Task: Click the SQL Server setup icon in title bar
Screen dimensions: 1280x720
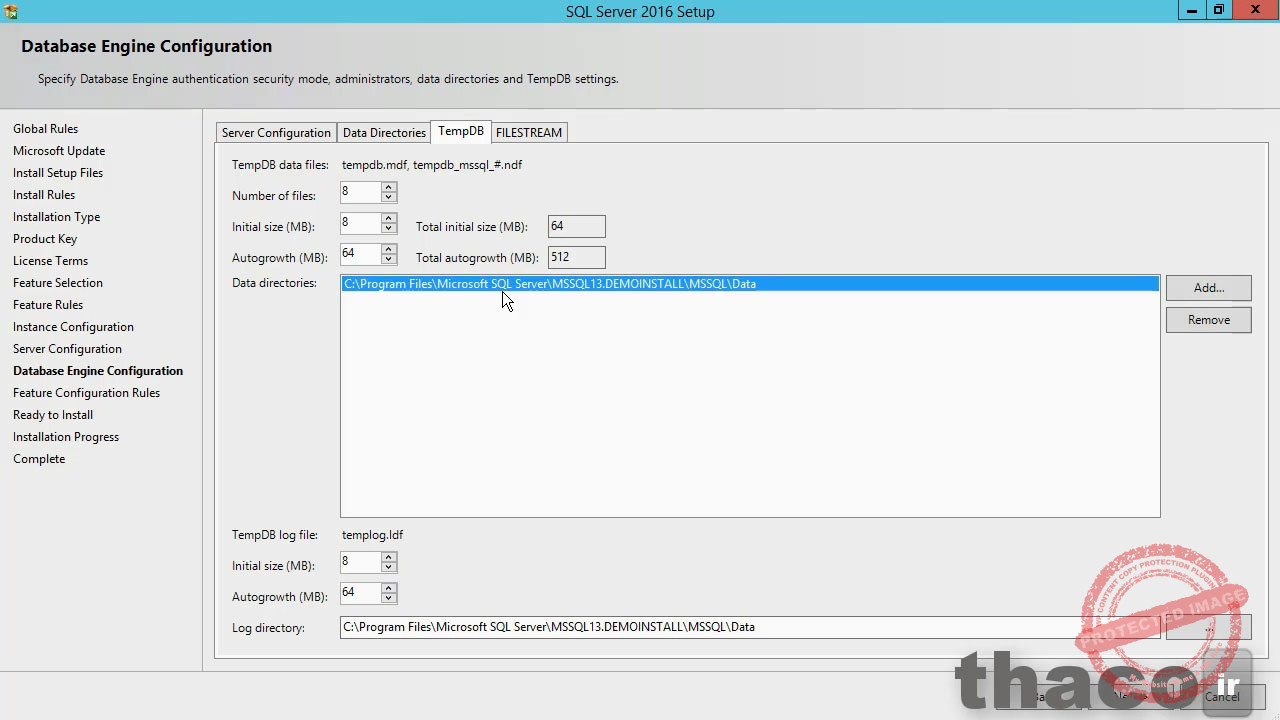Action: click(x=10, y=11)
